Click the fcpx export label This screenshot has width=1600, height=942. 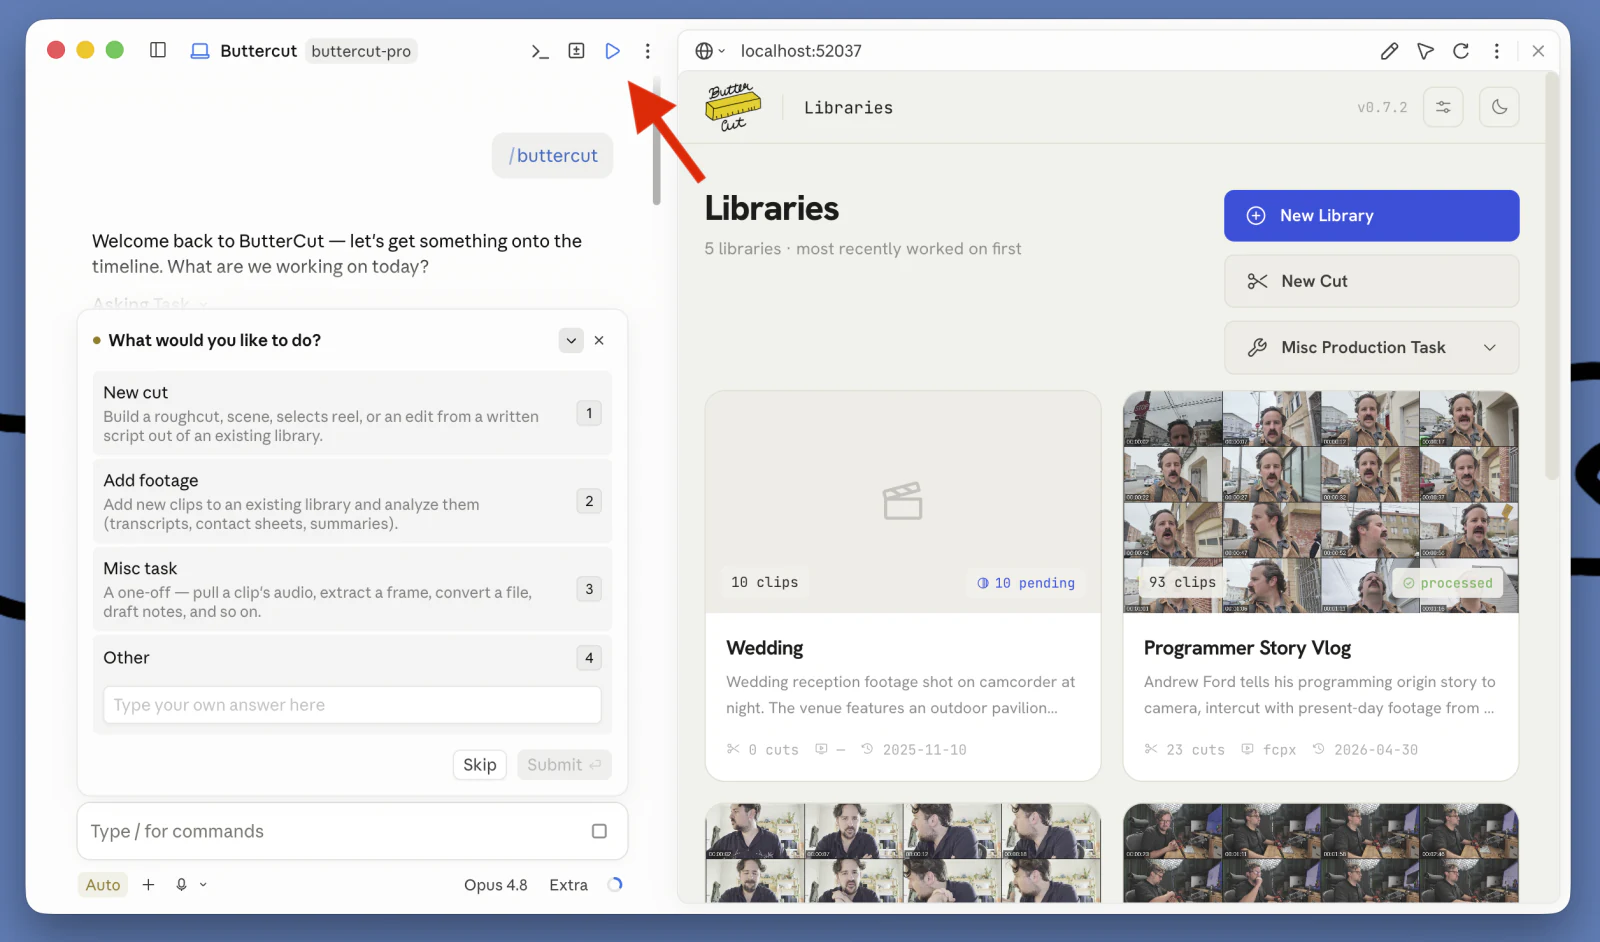[x=1268, y=750]
